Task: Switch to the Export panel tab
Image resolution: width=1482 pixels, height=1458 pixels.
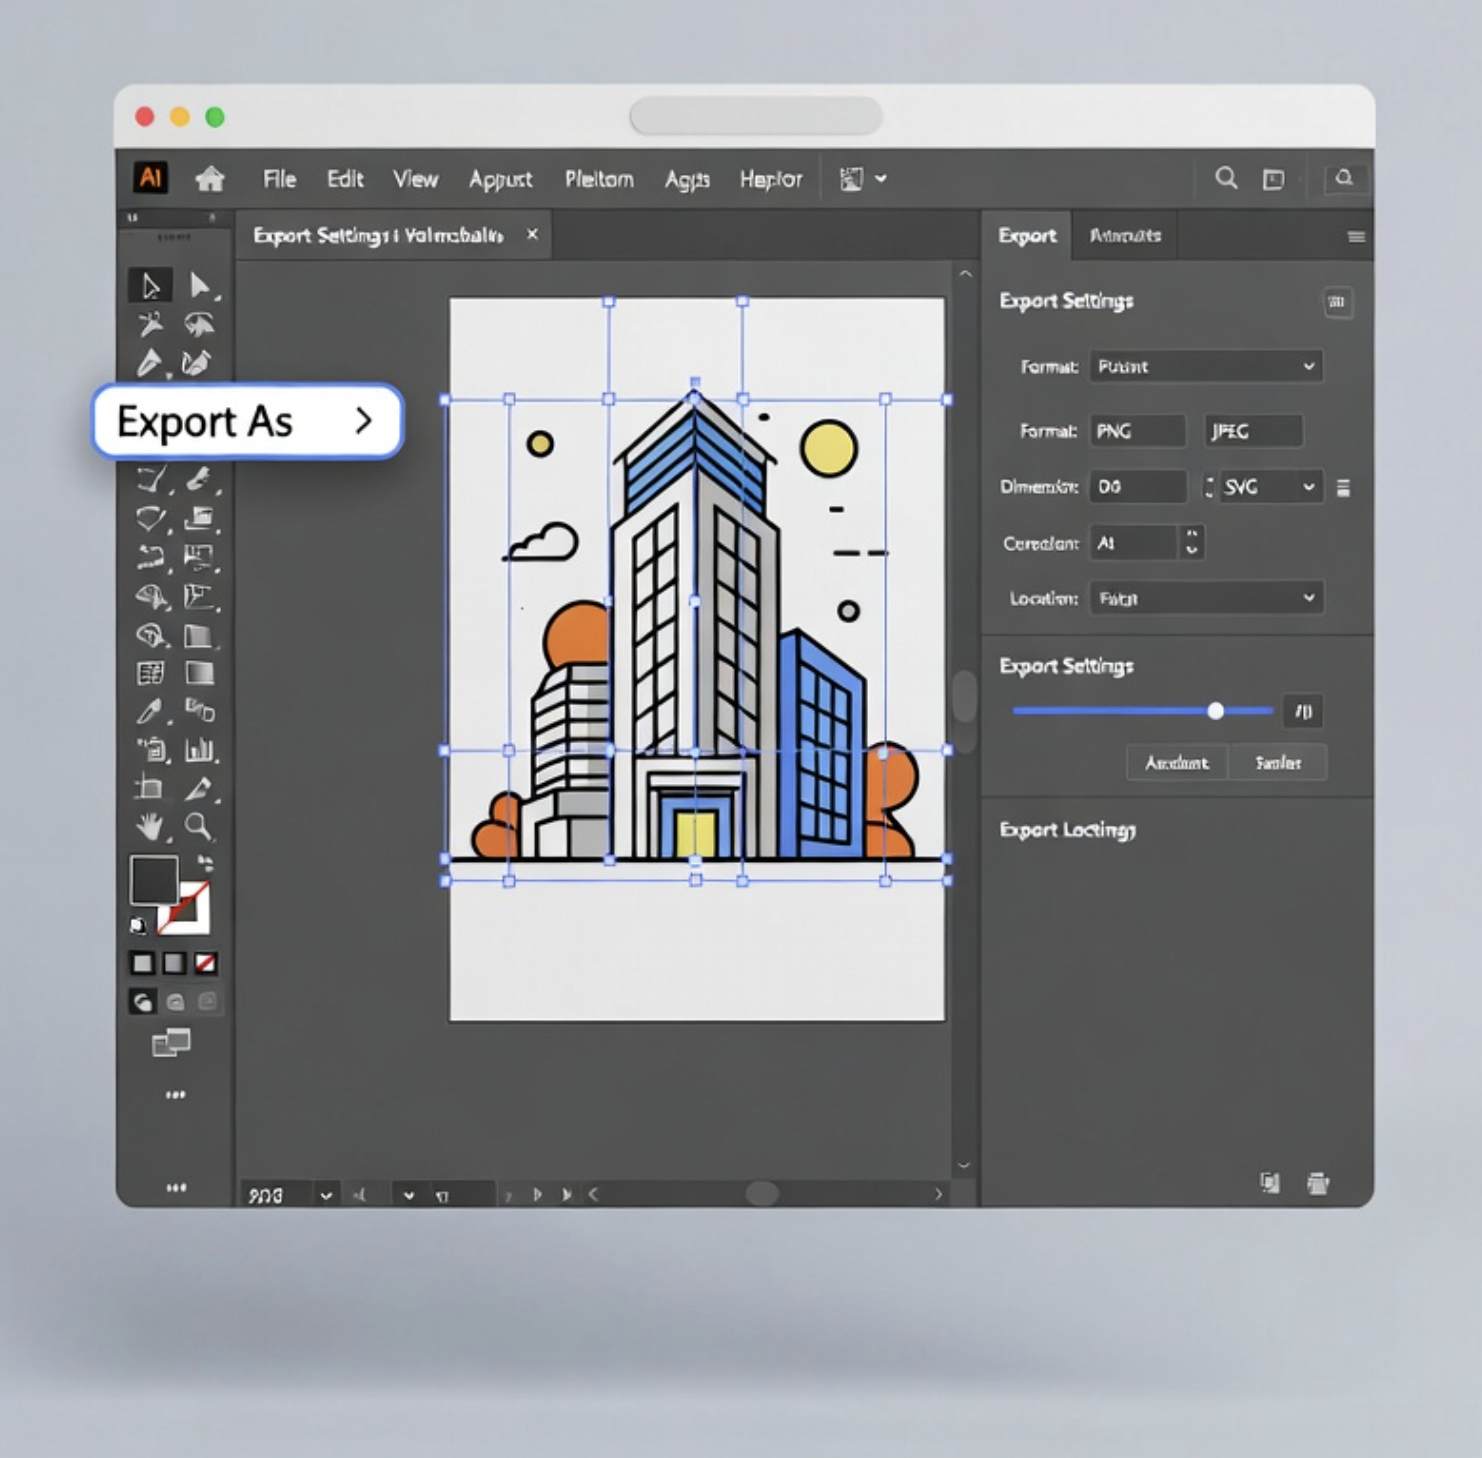Action: pos(1027,236)
